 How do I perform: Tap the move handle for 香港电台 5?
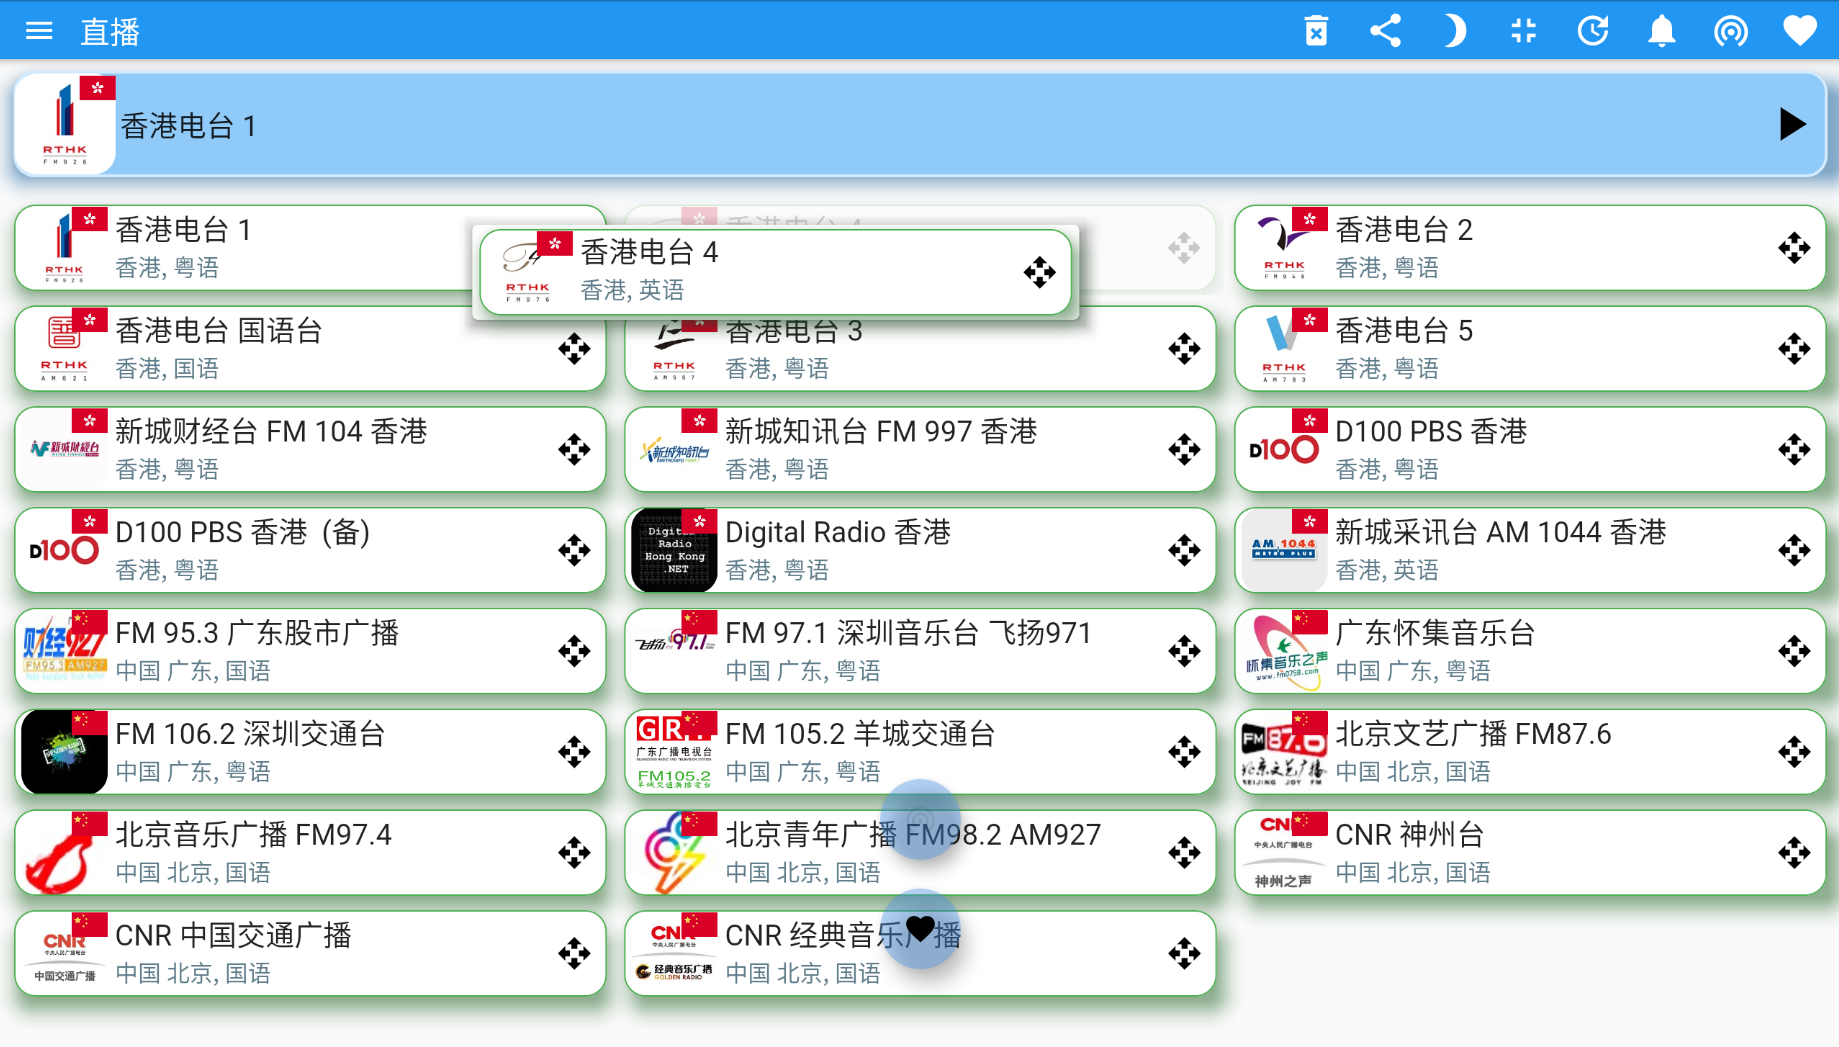[1794, 349]
